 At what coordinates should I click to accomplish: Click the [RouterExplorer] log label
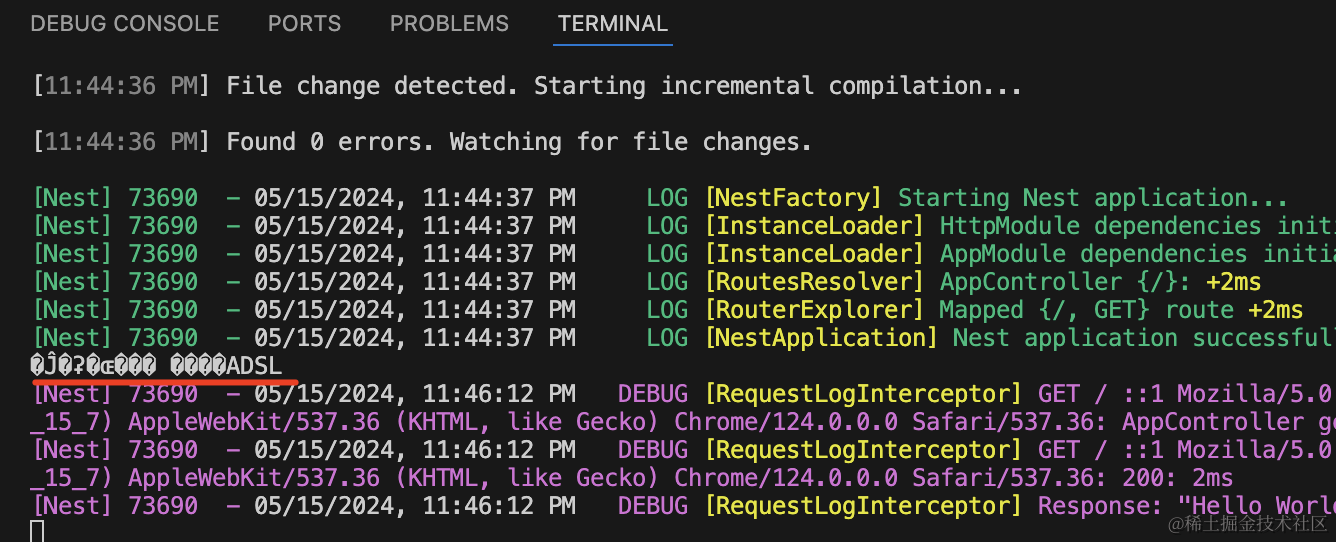point(815,310)
